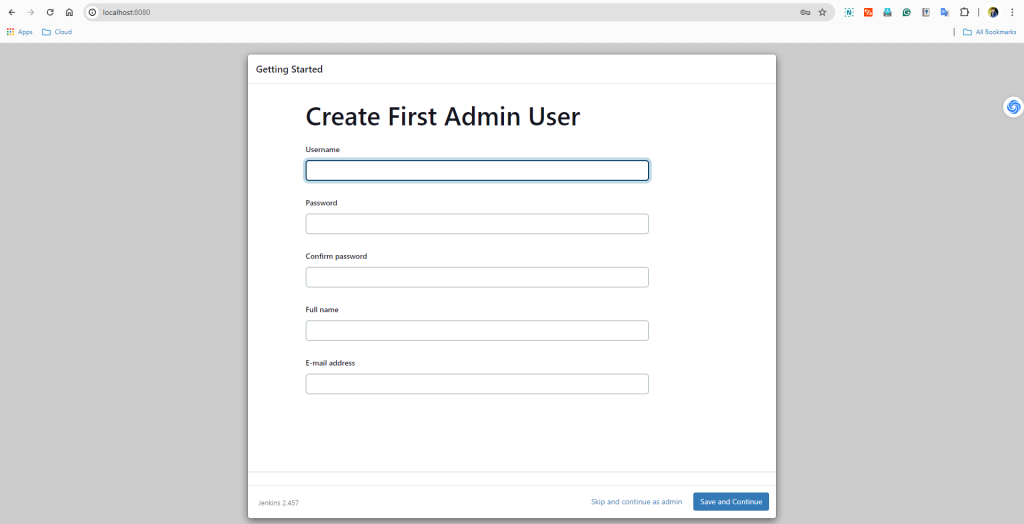
Task: Open the Google Translate extension
Action: coord(944,12)
